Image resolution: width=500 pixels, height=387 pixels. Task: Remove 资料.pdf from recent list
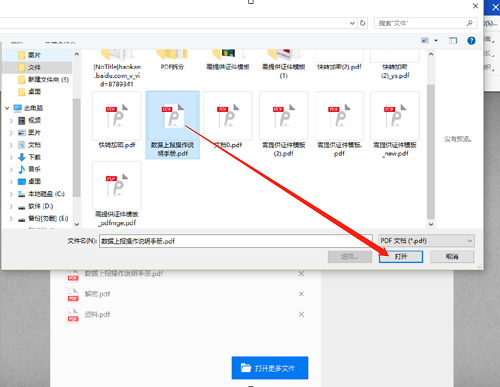click(x=301, y=314)
